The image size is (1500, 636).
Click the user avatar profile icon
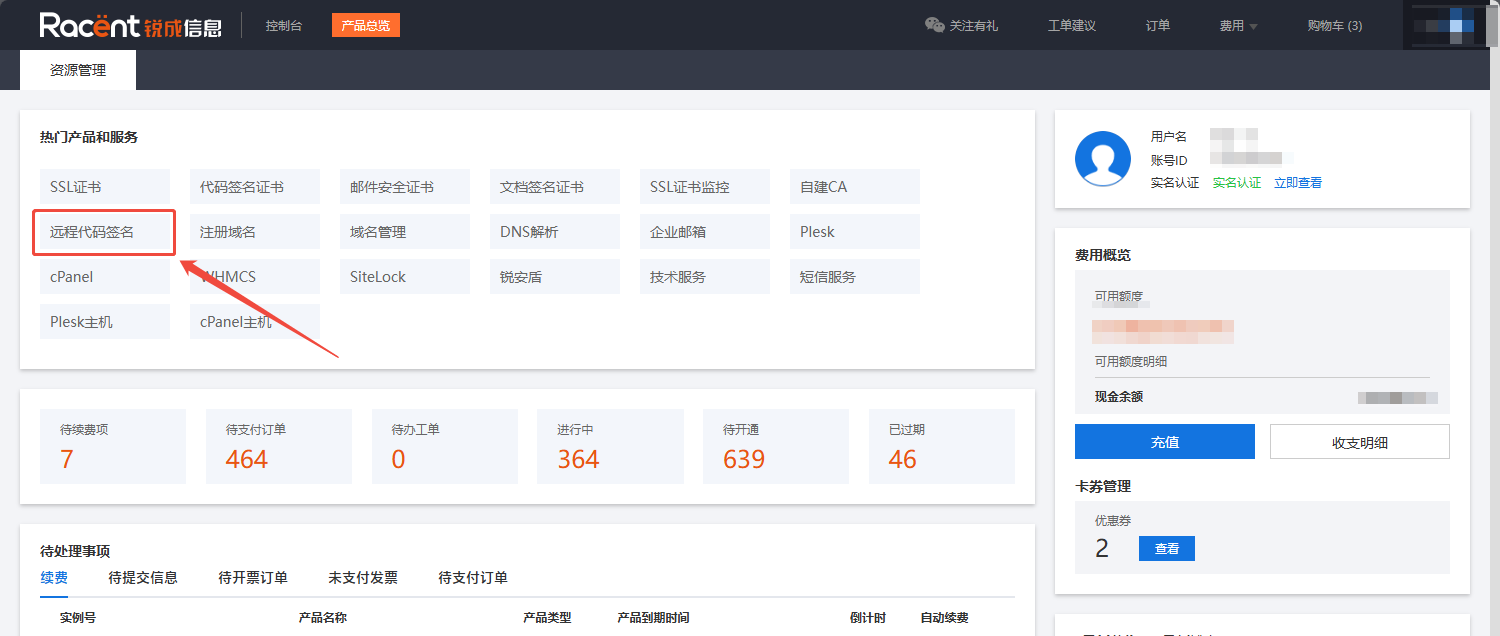click(x=1102, y=158)
